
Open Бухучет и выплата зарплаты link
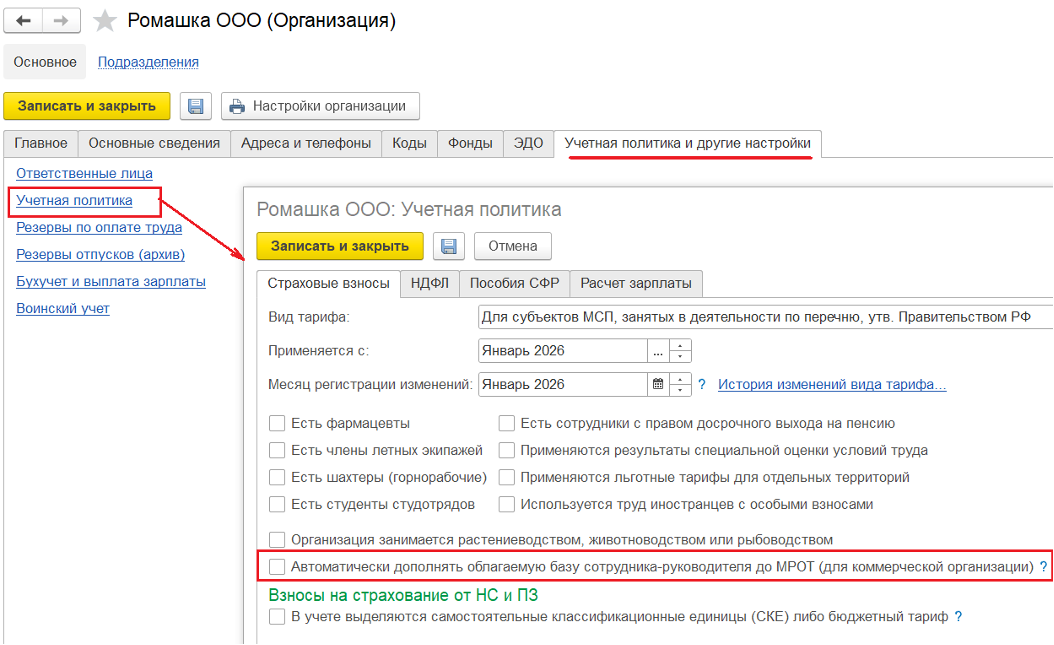point(111,281)
